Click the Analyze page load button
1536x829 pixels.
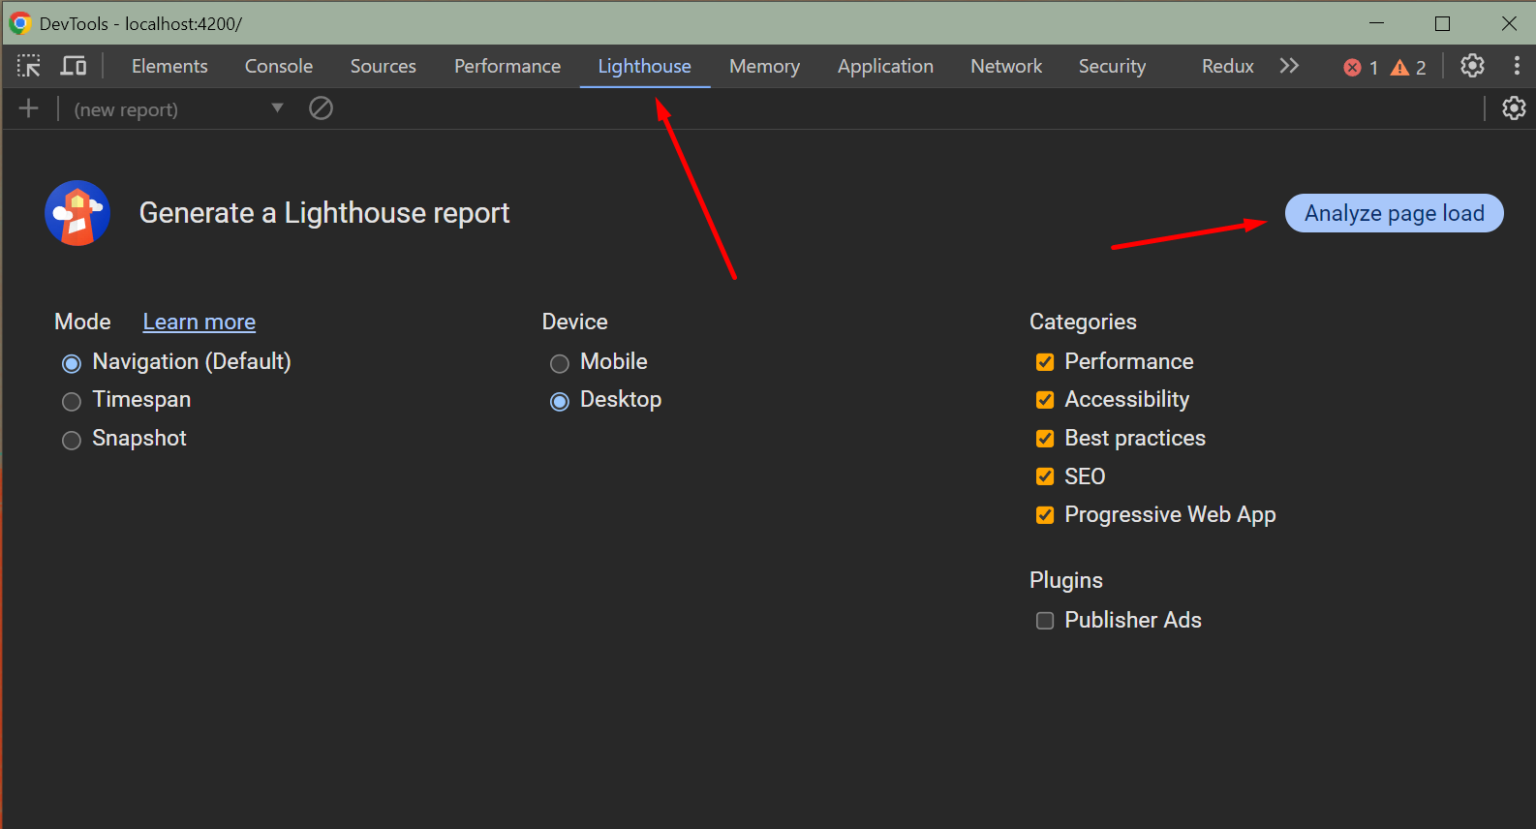[1393, 213]
